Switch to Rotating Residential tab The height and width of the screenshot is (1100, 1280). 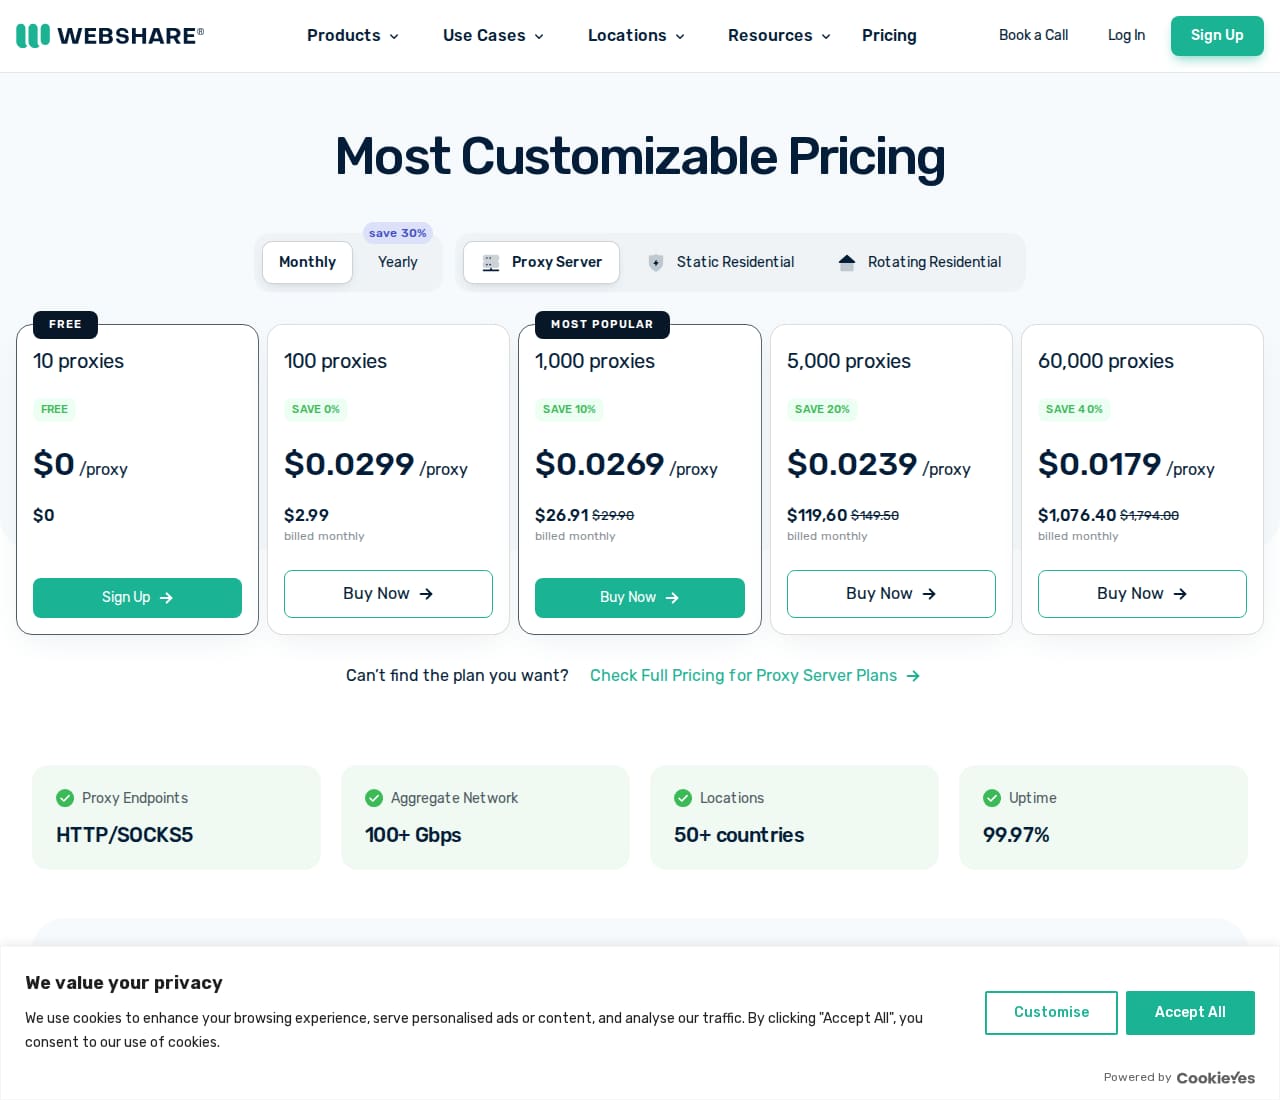tap(920, 262)
